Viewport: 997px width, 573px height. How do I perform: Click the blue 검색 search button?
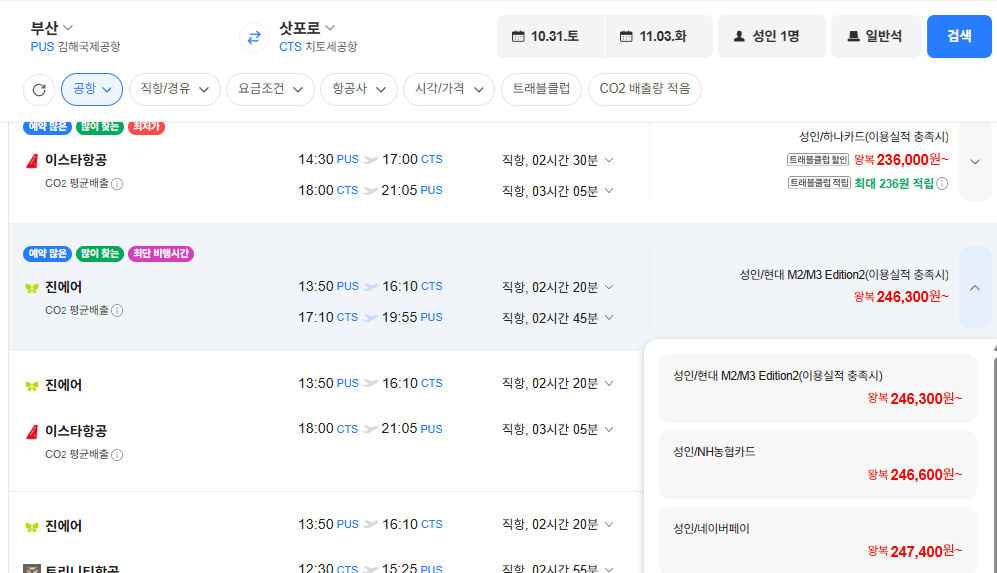(959, 36)
